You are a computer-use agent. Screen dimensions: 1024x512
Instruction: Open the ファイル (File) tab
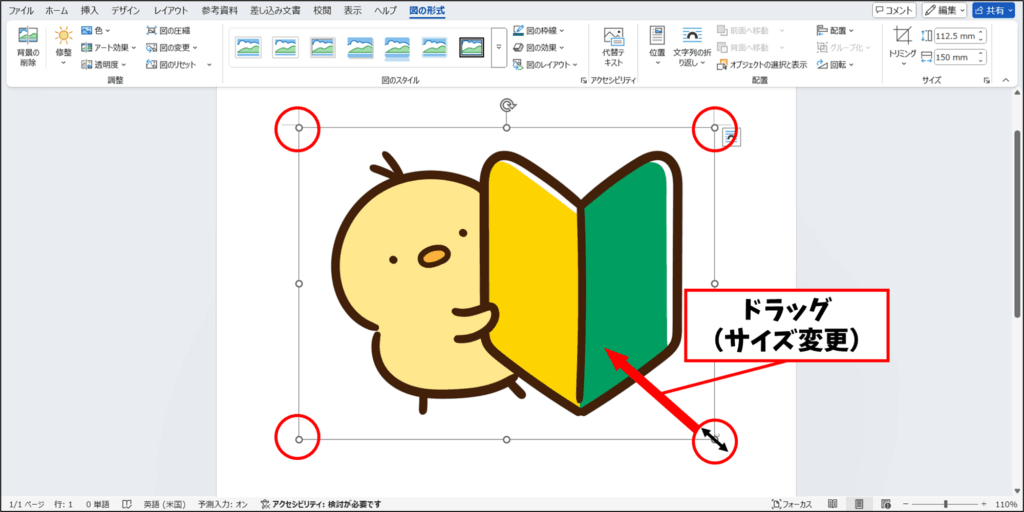[x=21, y=10]
